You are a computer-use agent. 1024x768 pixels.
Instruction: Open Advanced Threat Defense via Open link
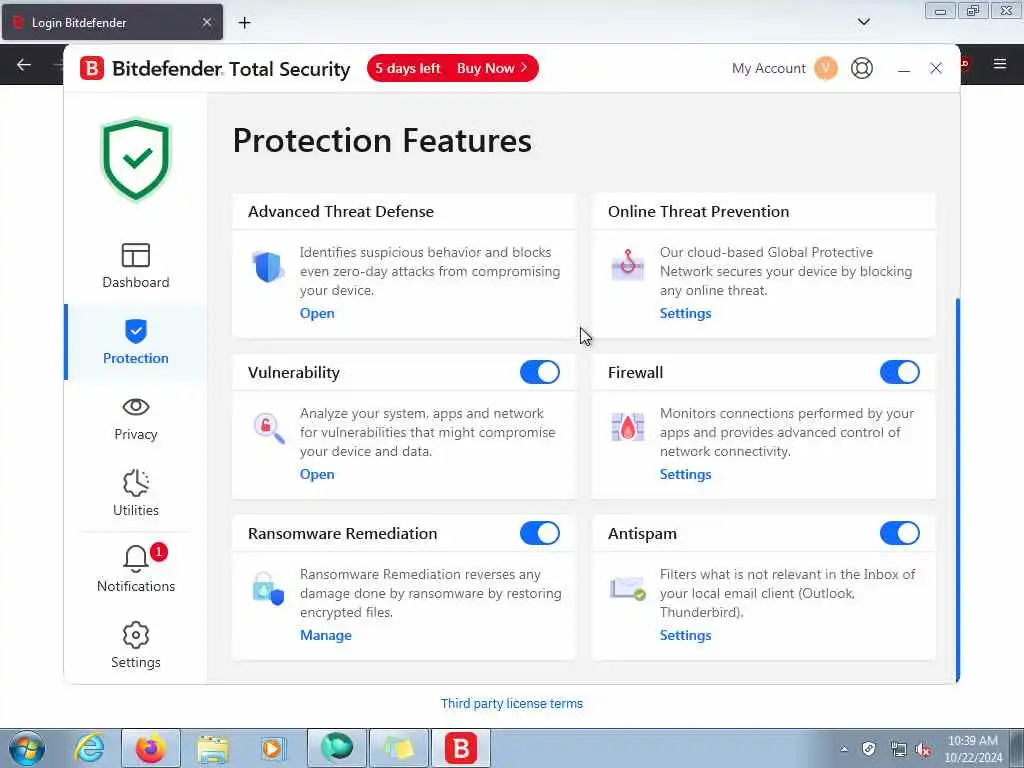point(317,313)
